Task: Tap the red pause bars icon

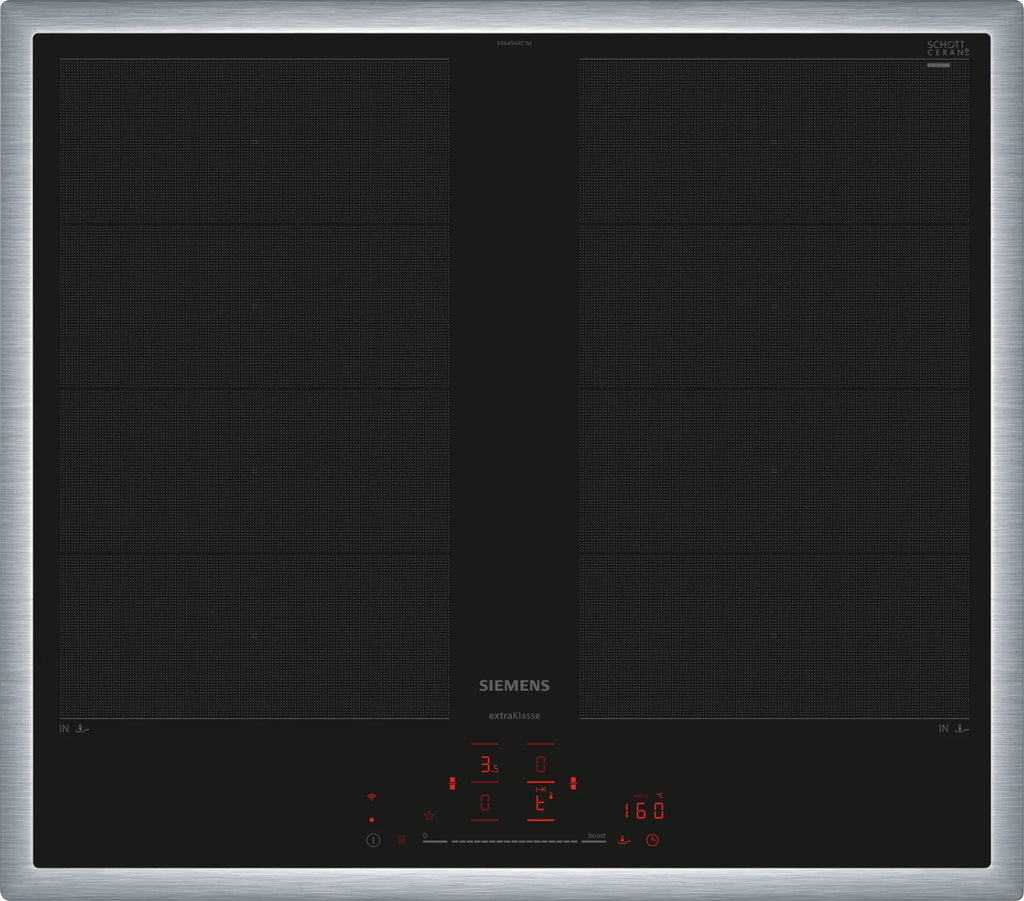Action: click(x=400, y=840)
